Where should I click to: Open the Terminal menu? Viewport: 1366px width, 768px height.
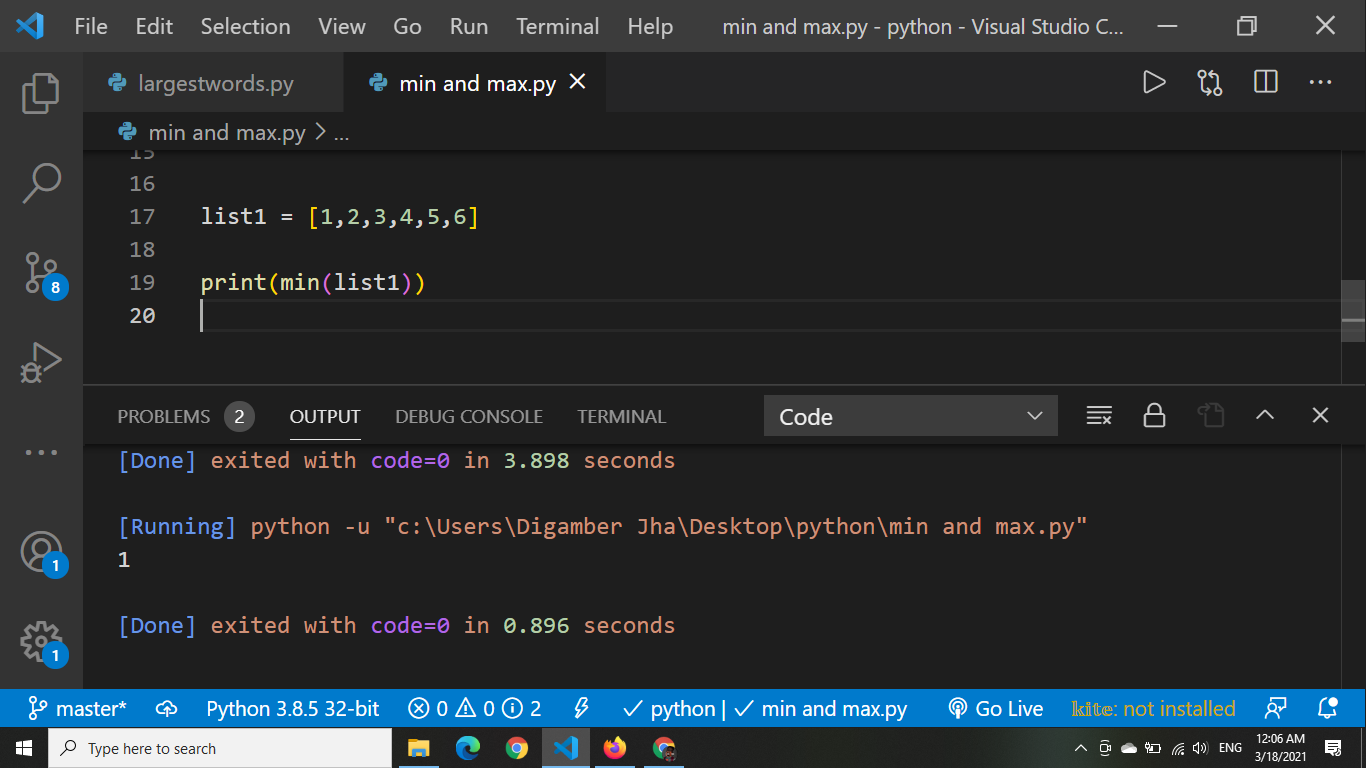click(x=557, y=27)
